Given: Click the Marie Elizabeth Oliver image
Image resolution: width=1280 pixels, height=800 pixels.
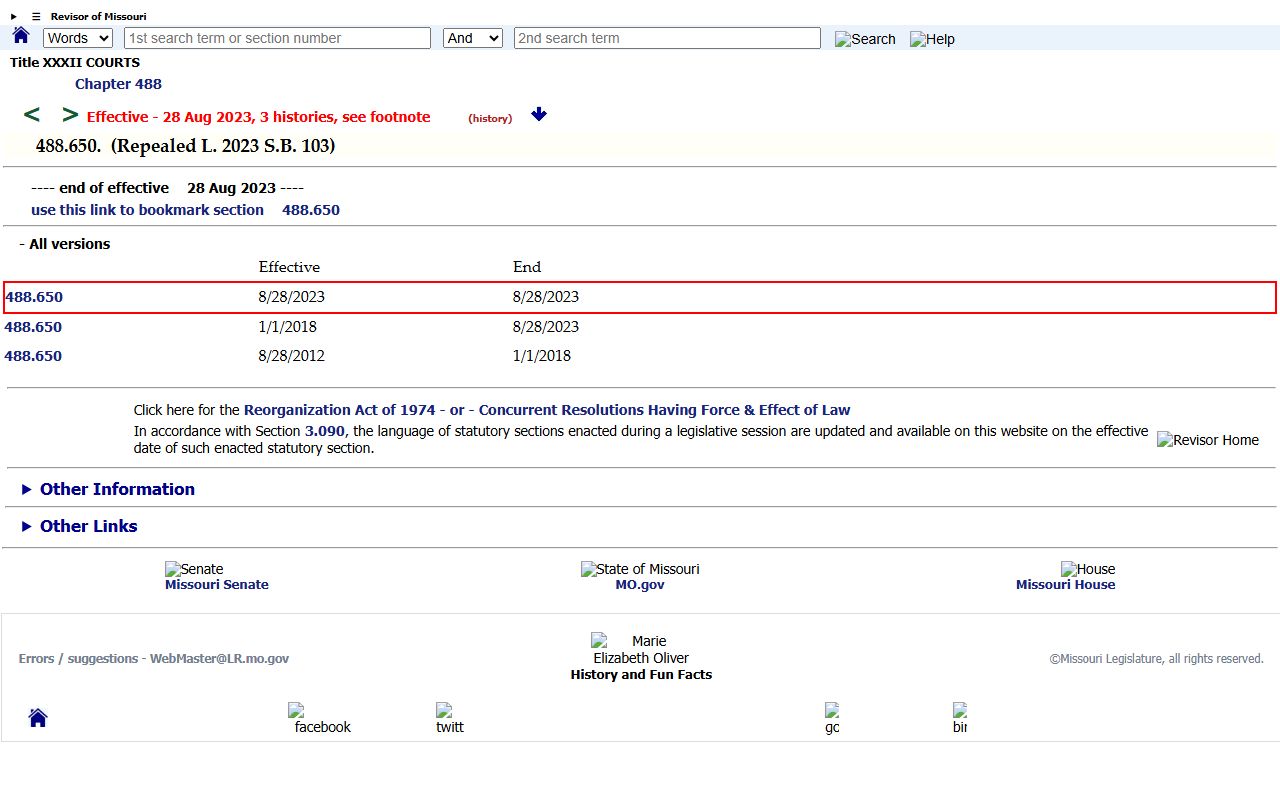Looking at the screenshot, I should (641, 649).
